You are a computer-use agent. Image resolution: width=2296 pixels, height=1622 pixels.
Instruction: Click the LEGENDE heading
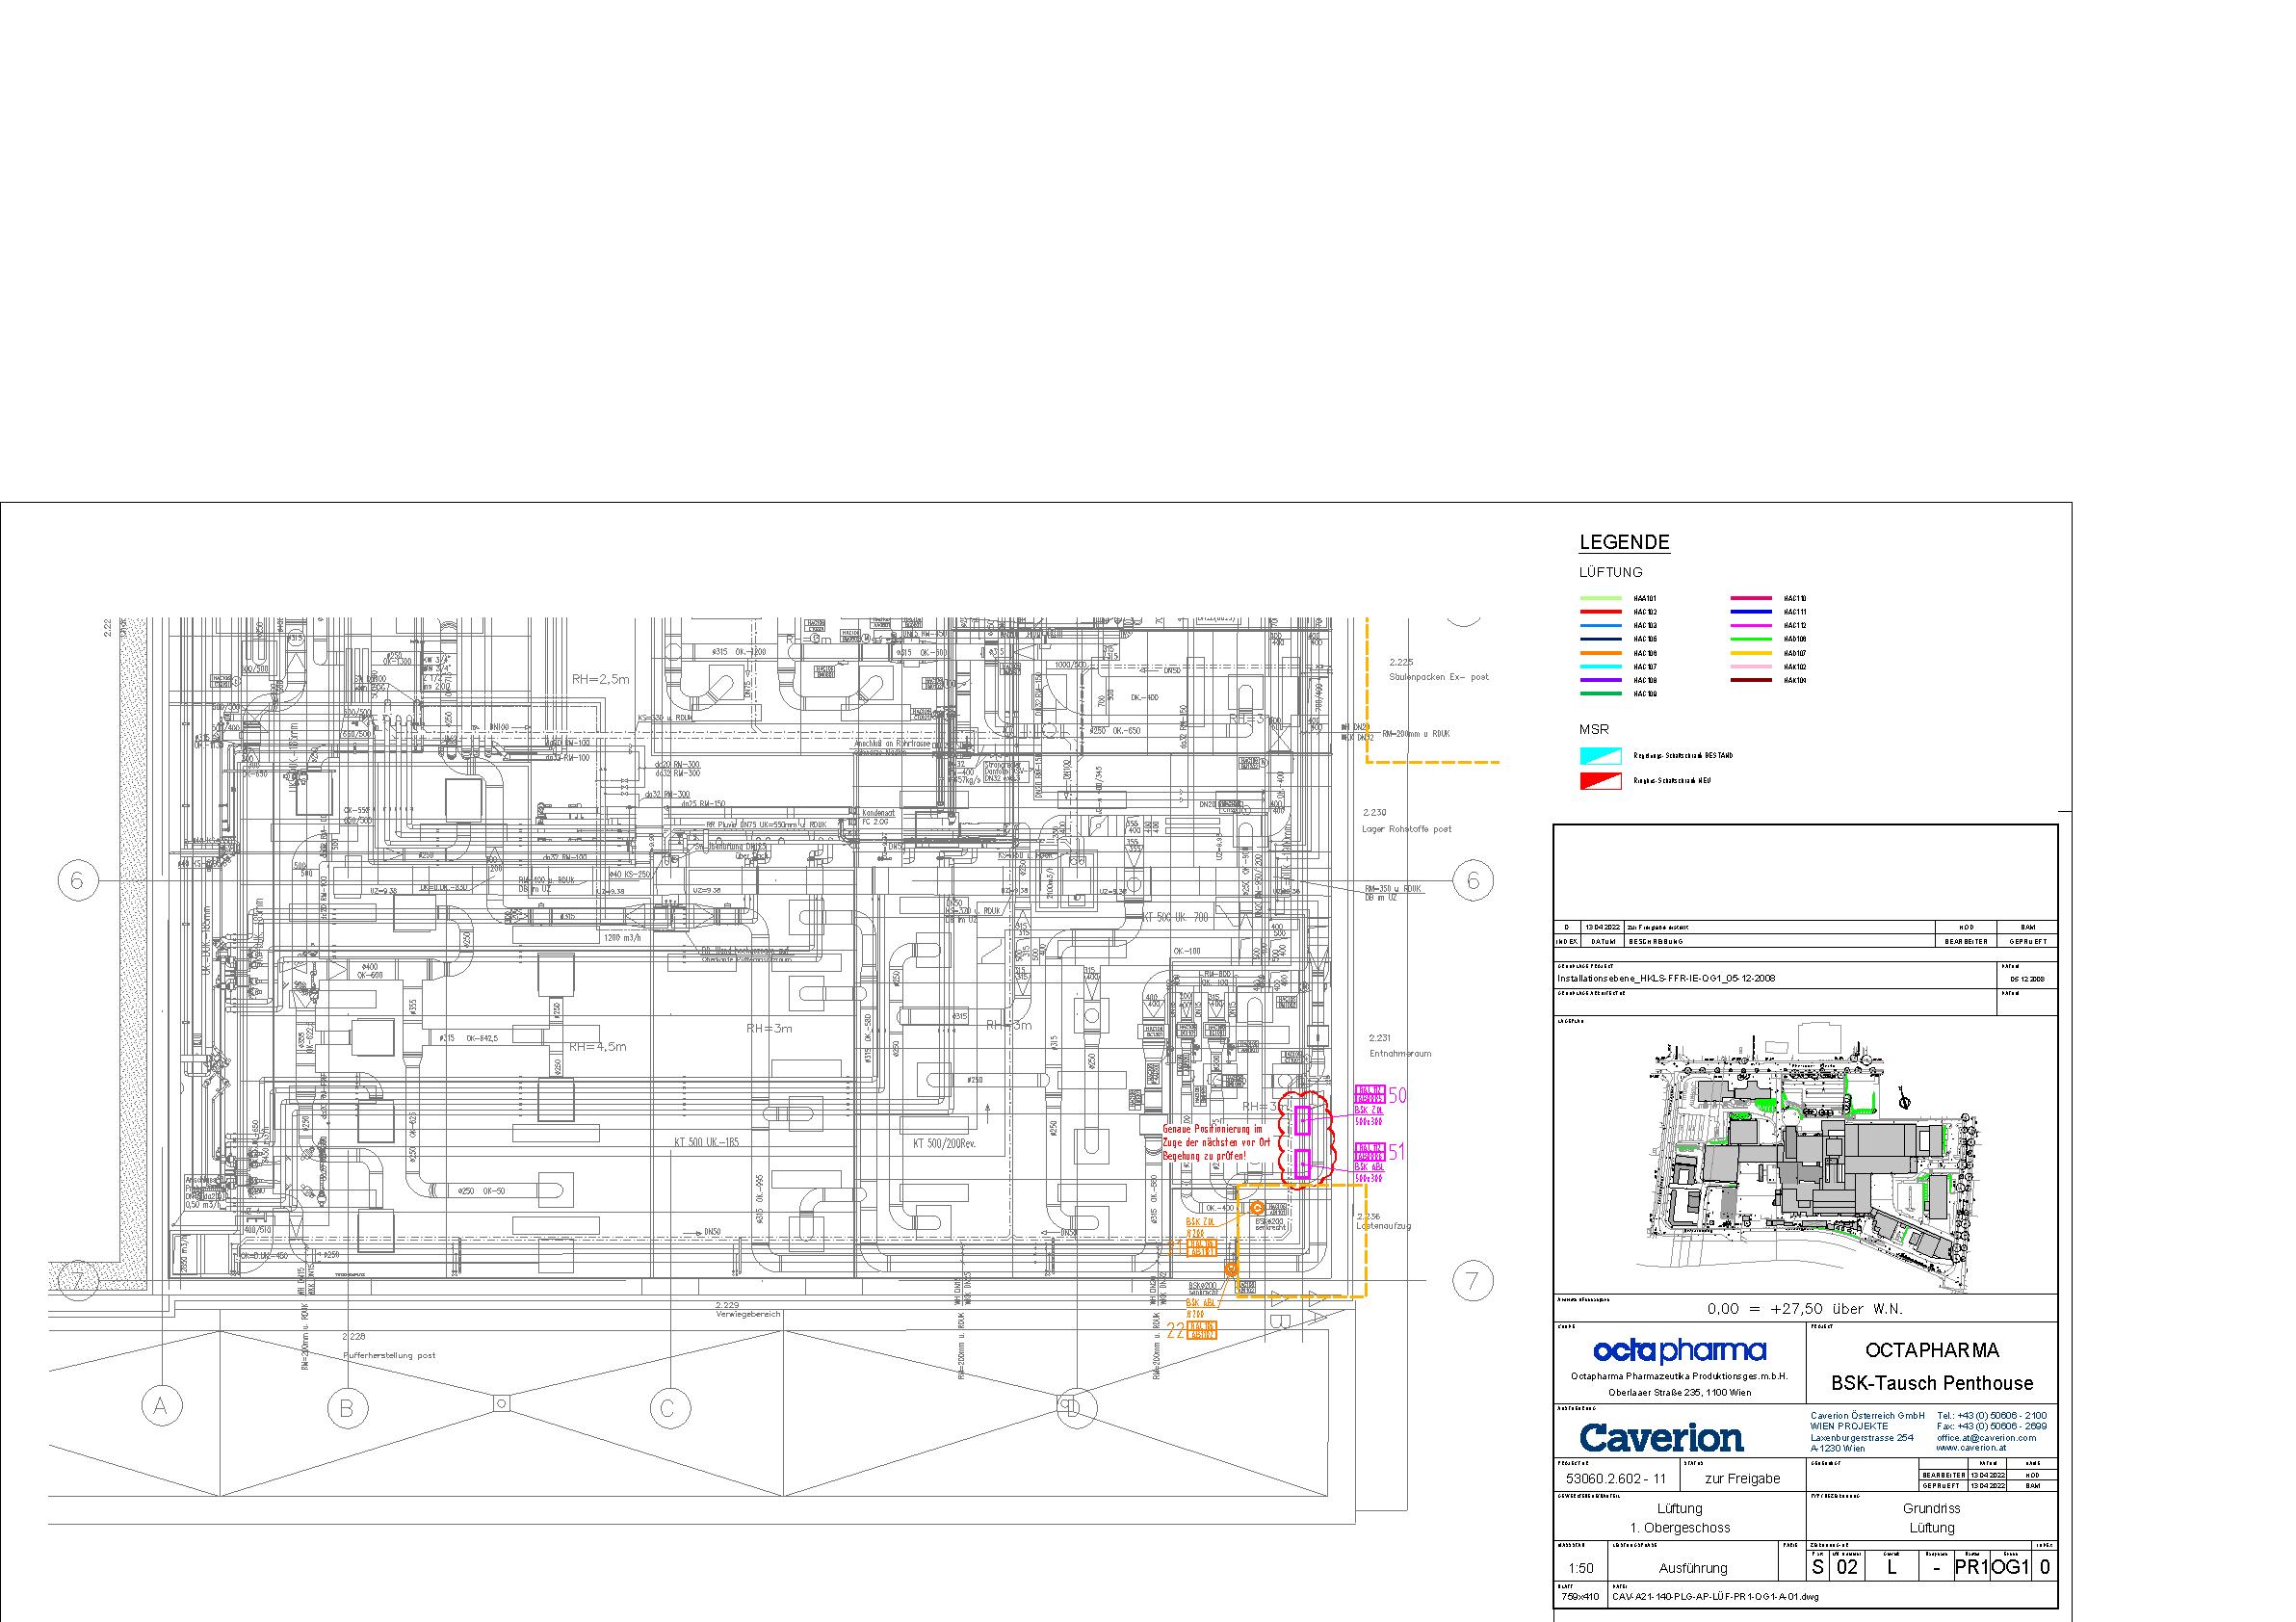(1624, 543)
